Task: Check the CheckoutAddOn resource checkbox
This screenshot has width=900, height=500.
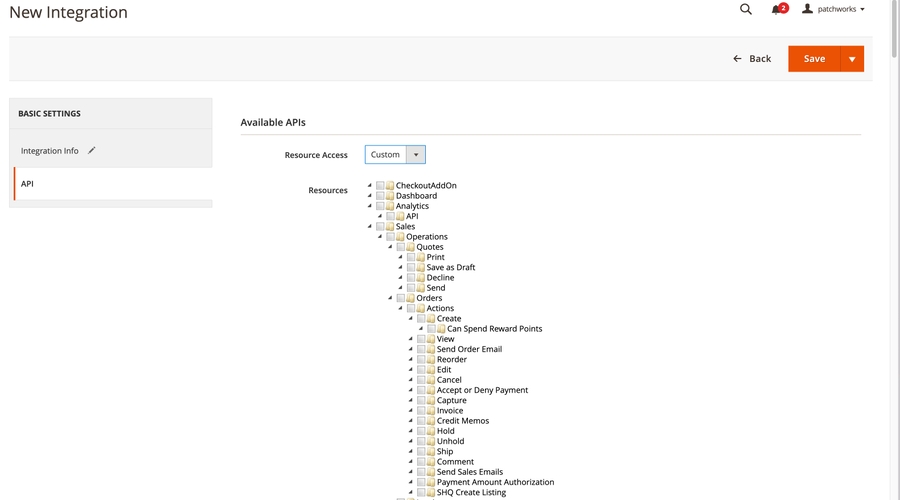Action: coord(380,186)
